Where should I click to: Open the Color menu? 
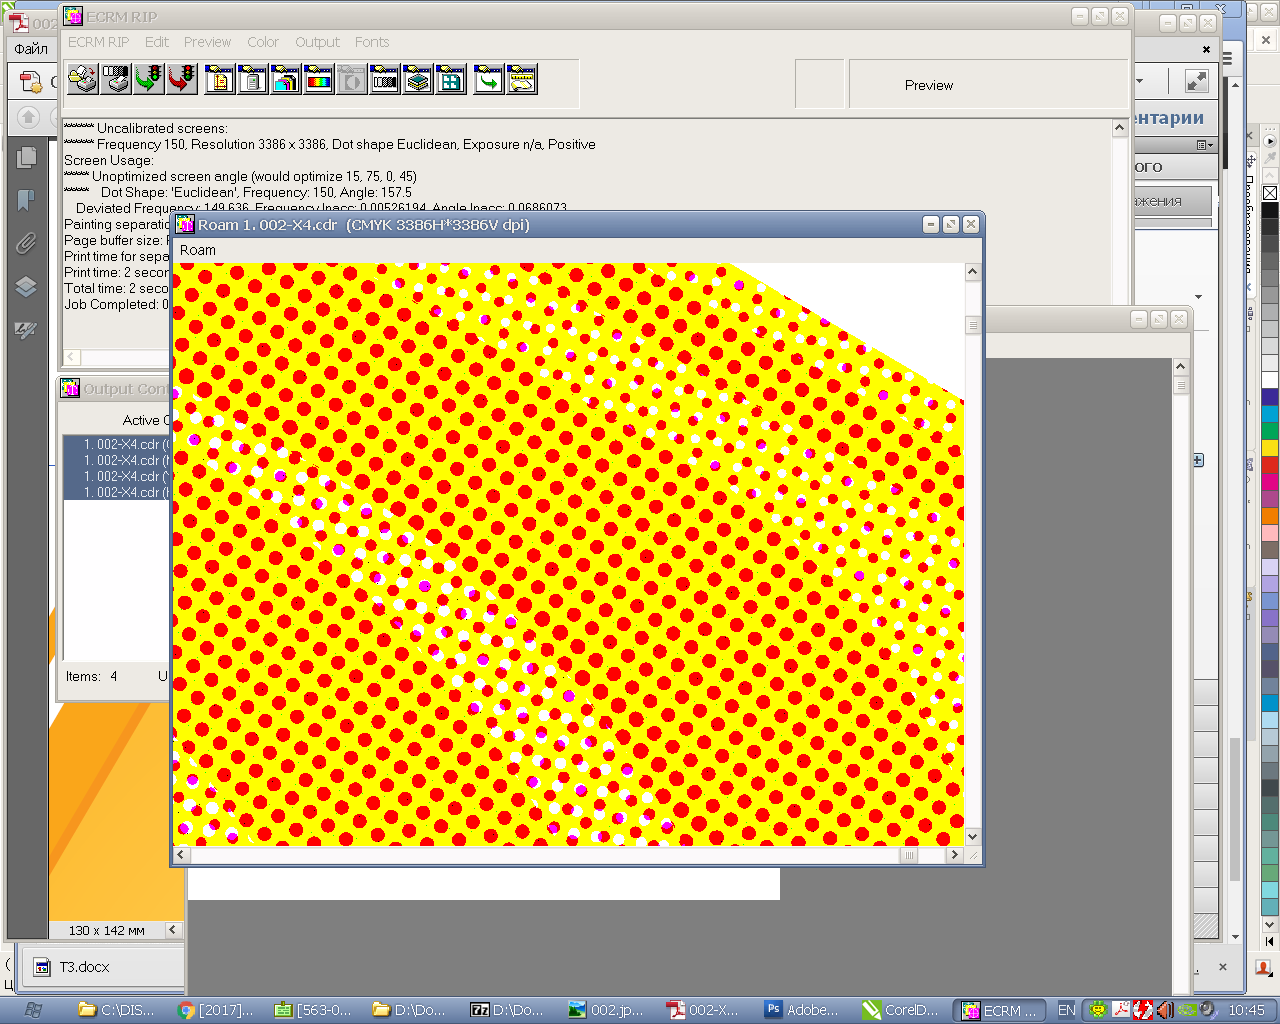(263, 42)
